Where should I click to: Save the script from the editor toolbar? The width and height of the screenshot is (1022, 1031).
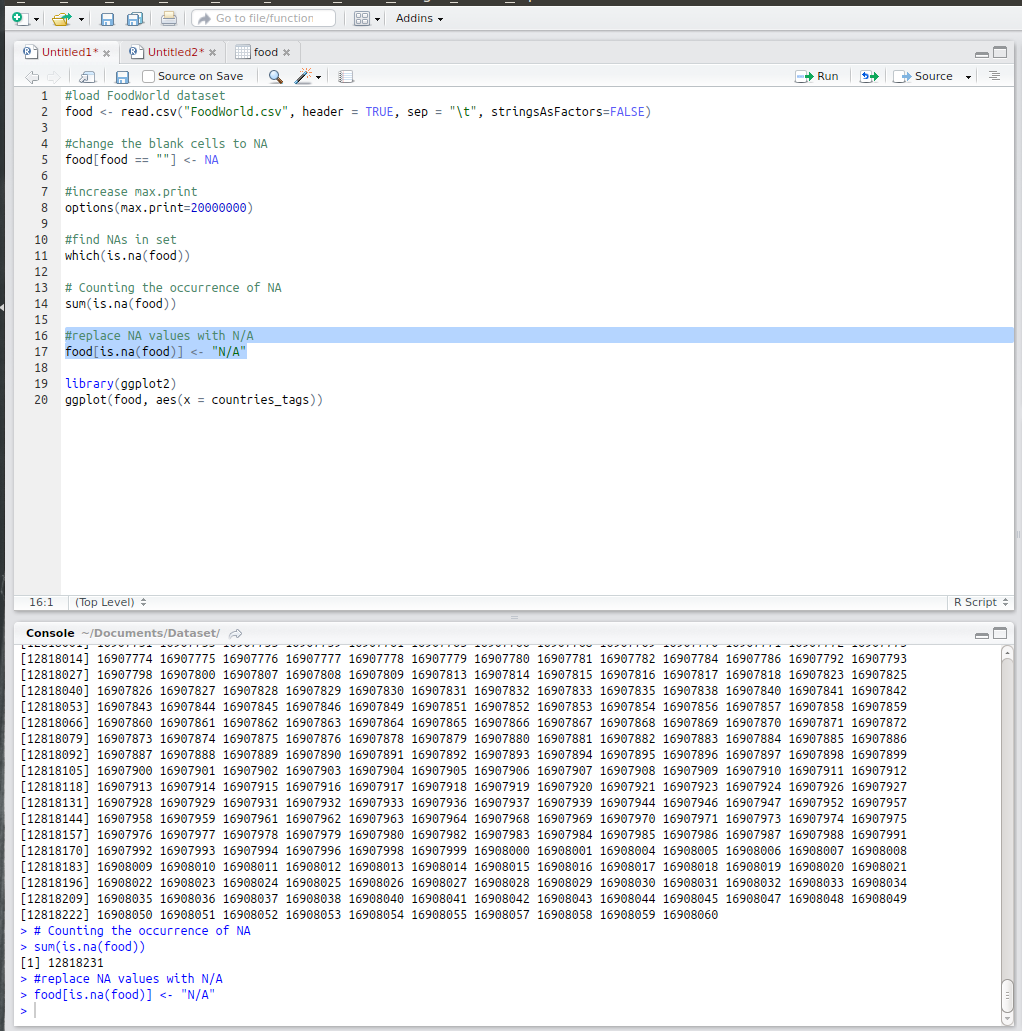[x=122, y=77]
